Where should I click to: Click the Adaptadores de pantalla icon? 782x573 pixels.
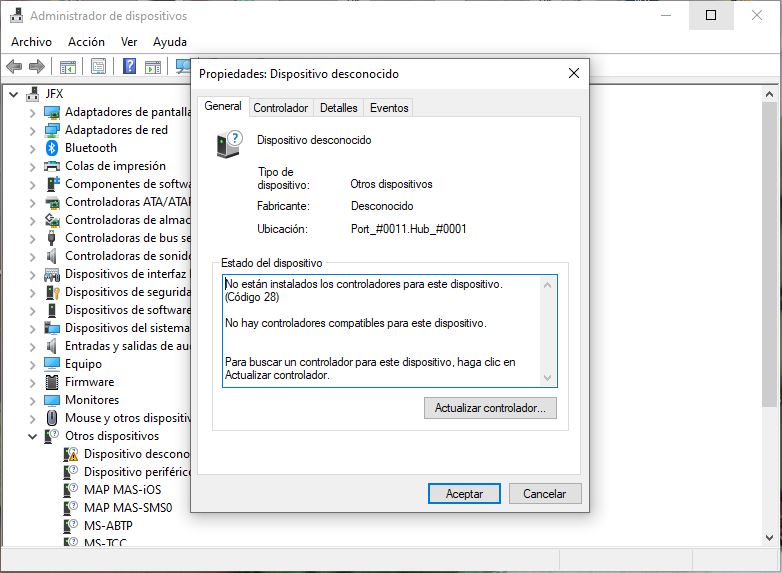point(52,112)
